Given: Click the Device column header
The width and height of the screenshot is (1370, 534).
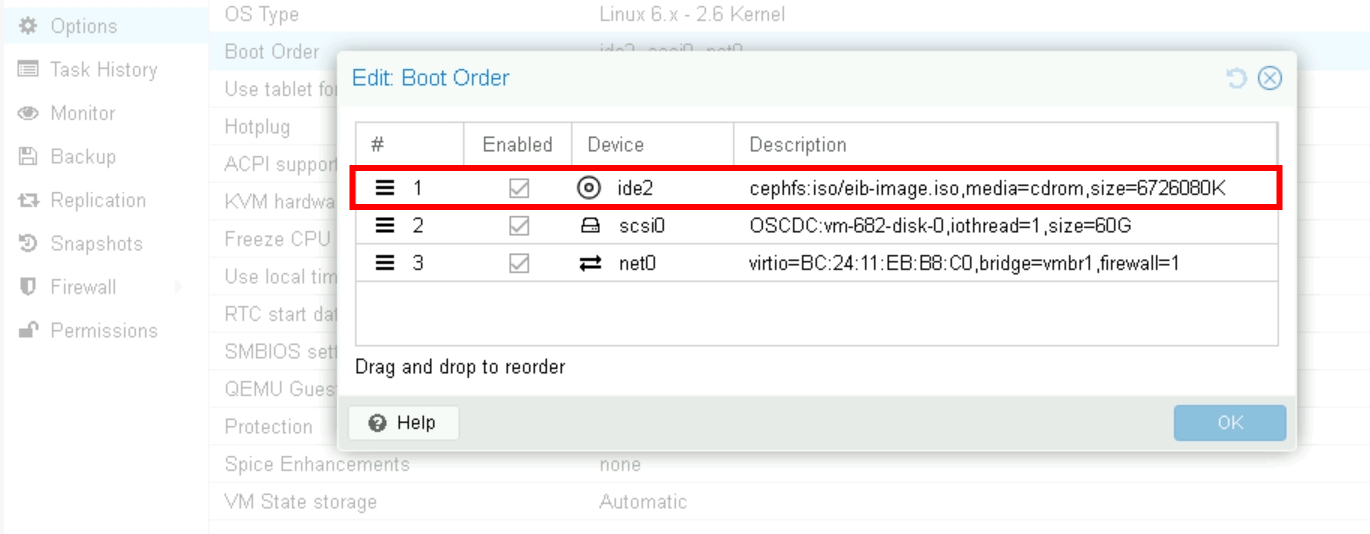Looking at the screenshot, I should (x=652, y=145).
